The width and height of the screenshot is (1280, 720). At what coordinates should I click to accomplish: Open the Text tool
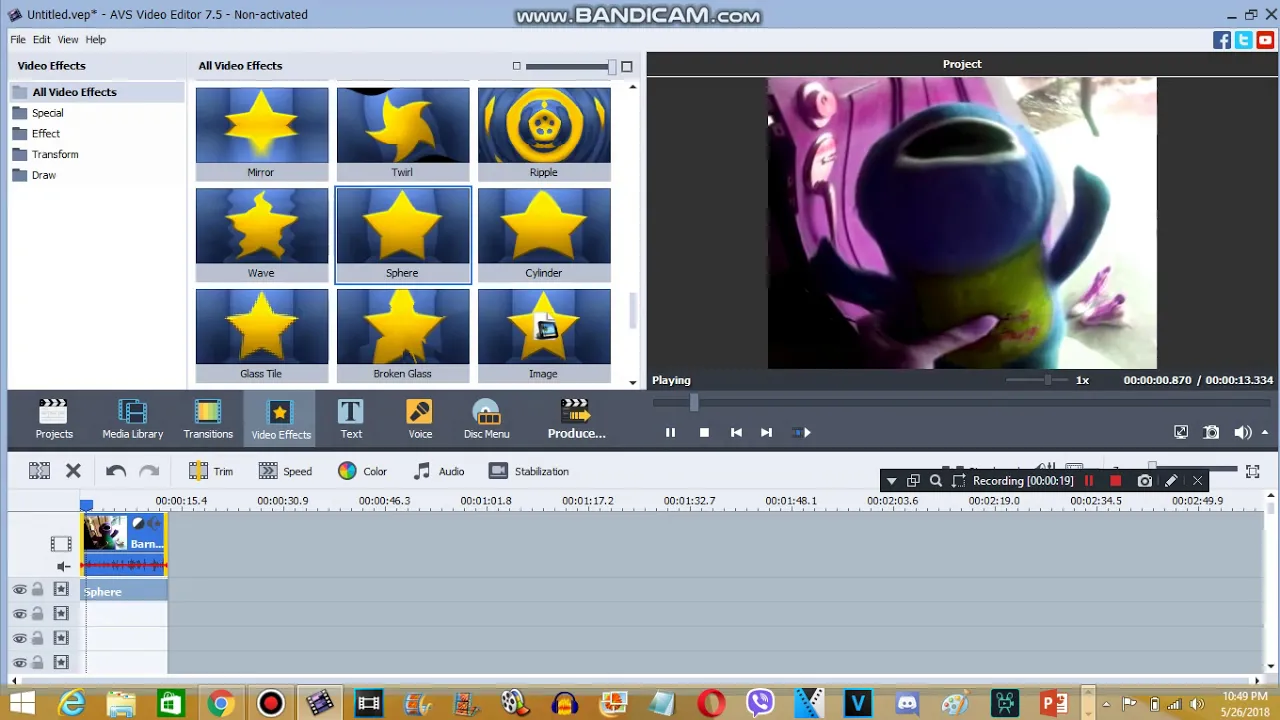click(351, 419)
